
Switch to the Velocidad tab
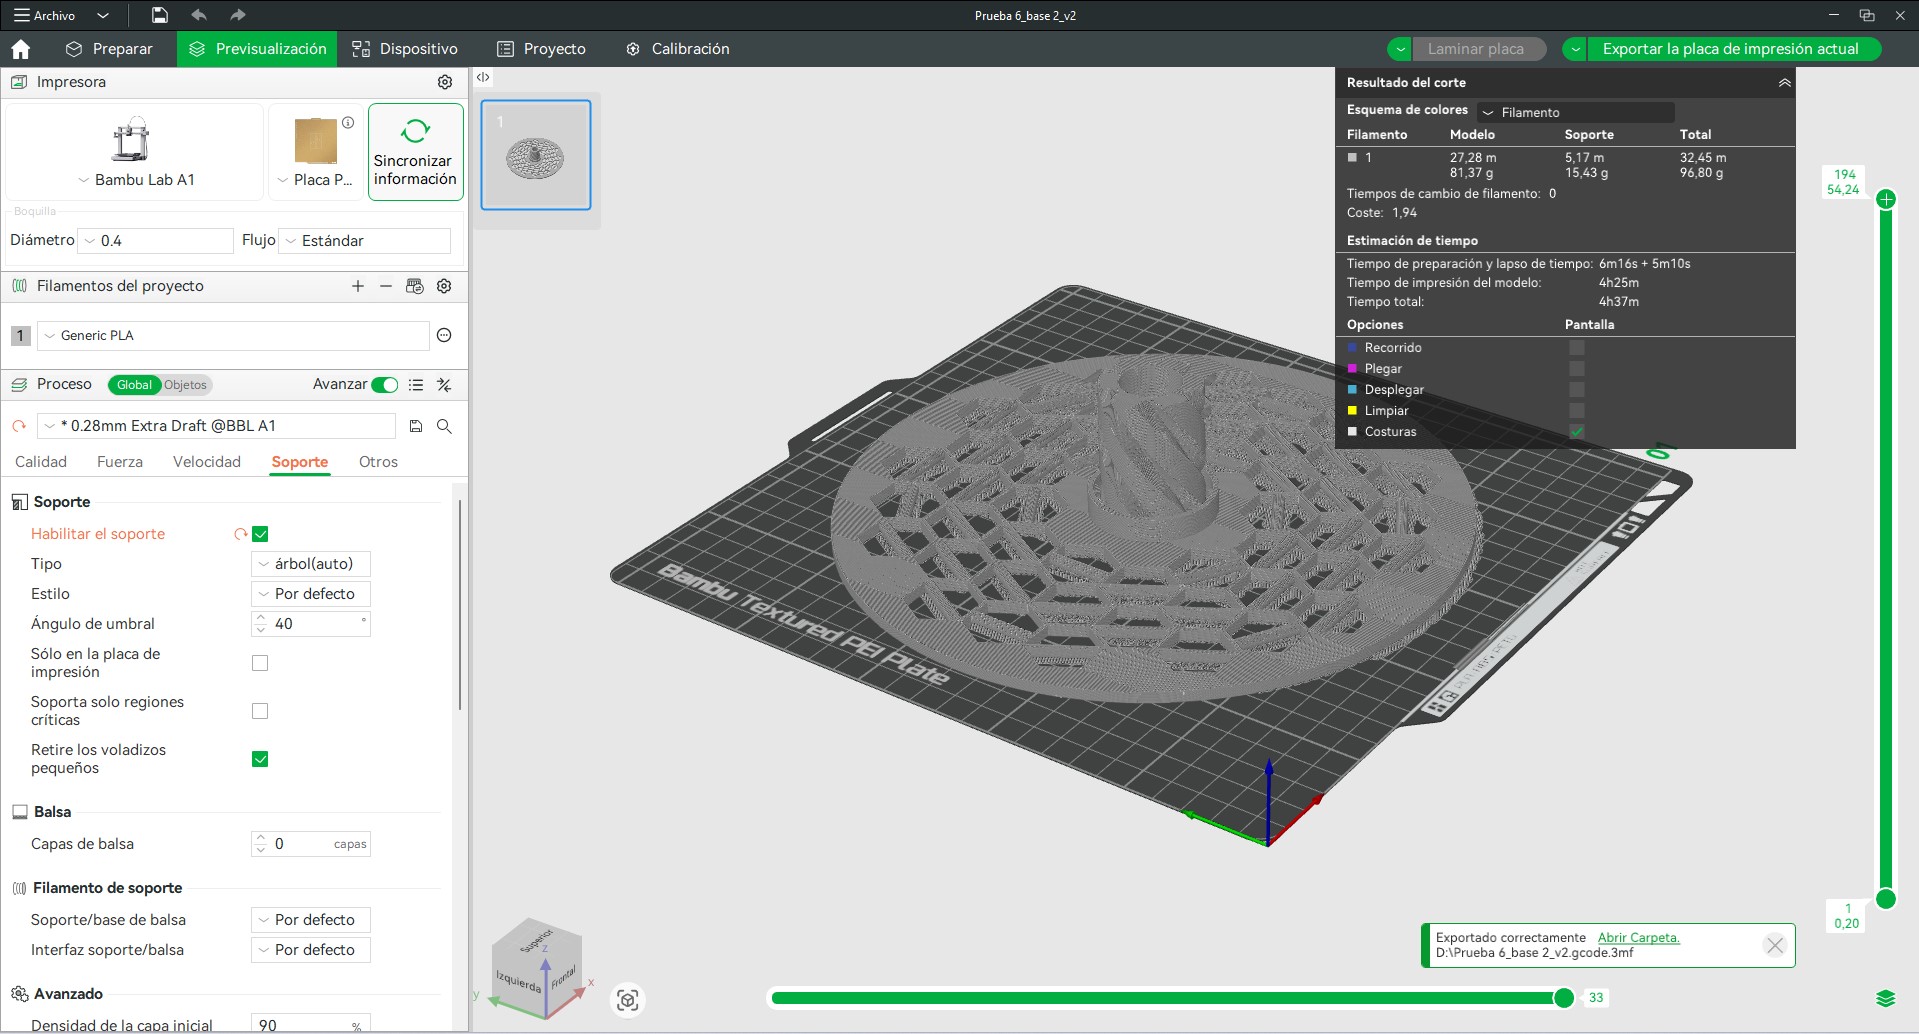click(x=207, y=462)
